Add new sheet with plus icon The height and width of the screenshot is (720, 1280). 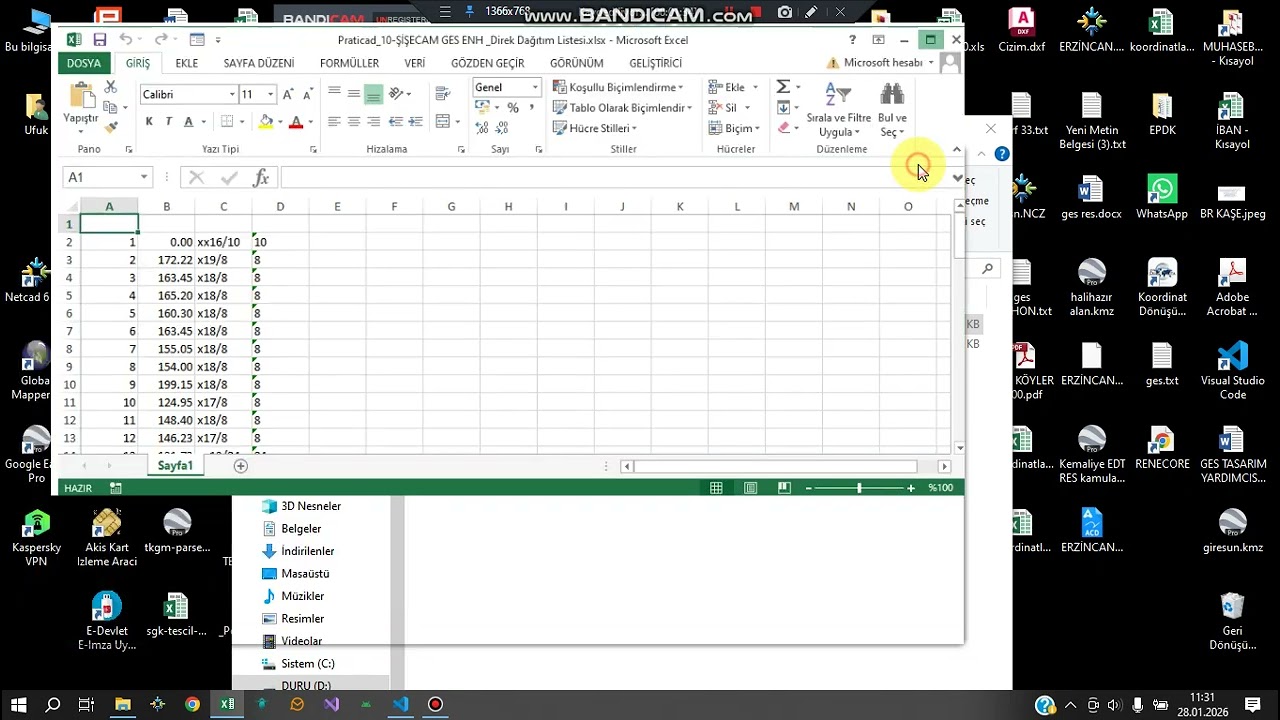coord(240,466)
